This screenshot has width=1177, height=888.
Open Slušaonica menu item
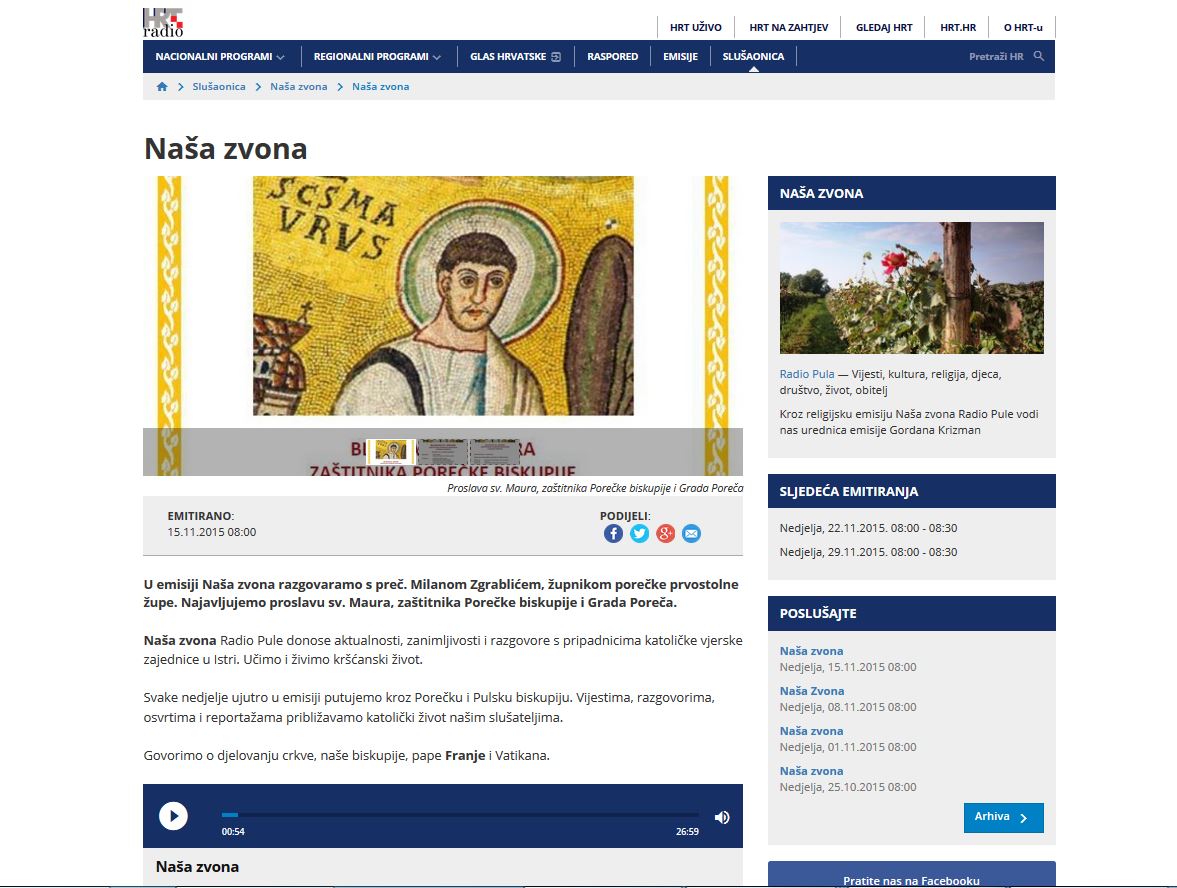[x=753, y=56]
